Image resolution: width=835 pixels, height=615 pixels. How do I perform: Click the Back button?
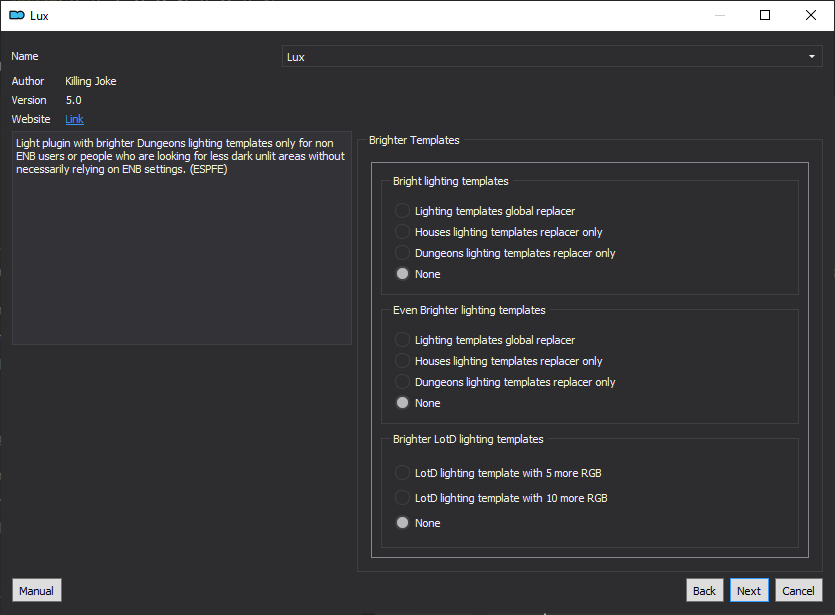click(705, 591)
